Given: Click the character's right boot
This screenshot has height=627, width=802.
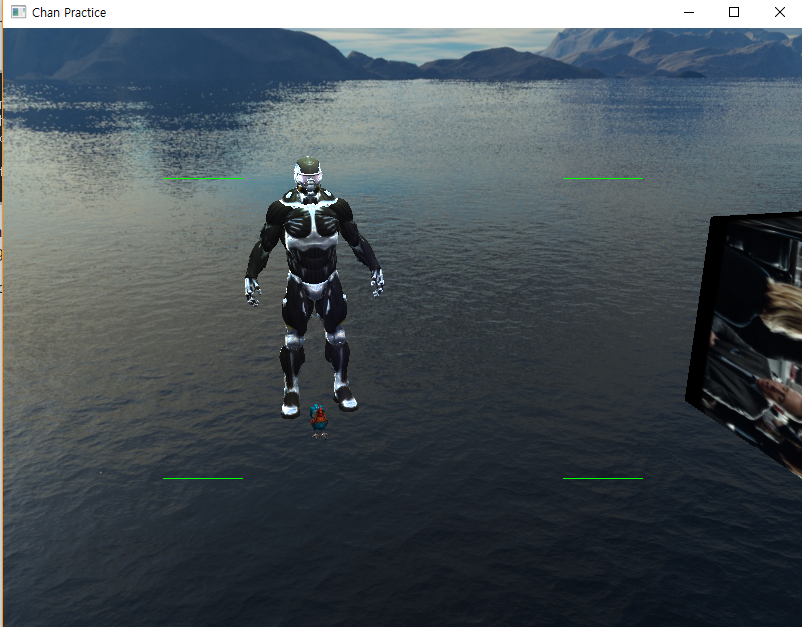Looking at the screenshot, I should click(289, 397).
